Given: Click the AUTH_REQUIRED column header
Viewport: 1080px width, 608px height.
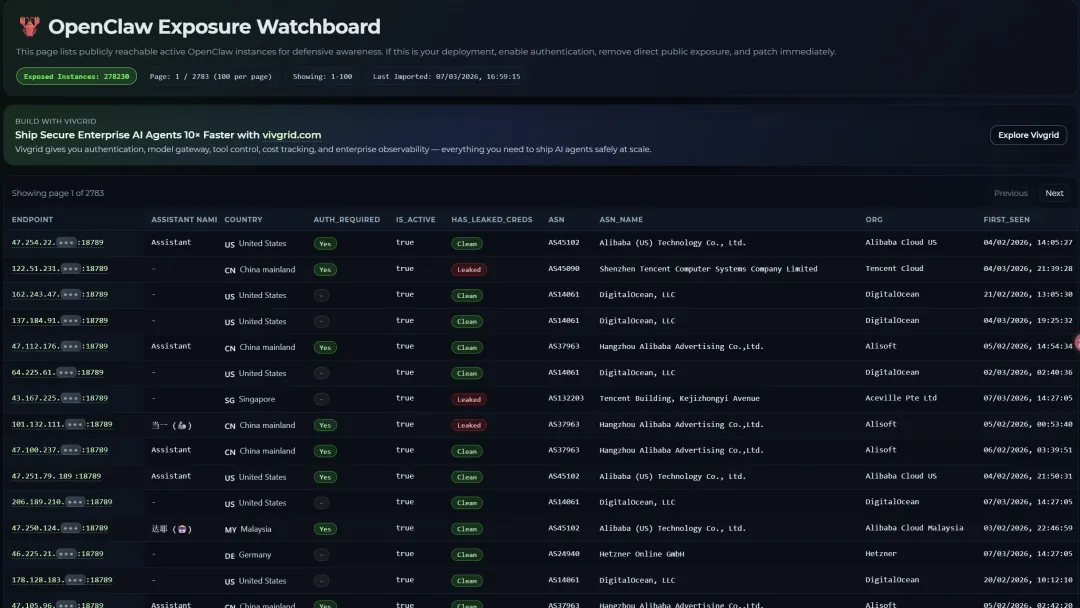Looking at the screenshot, I should (x=346, y=220).
